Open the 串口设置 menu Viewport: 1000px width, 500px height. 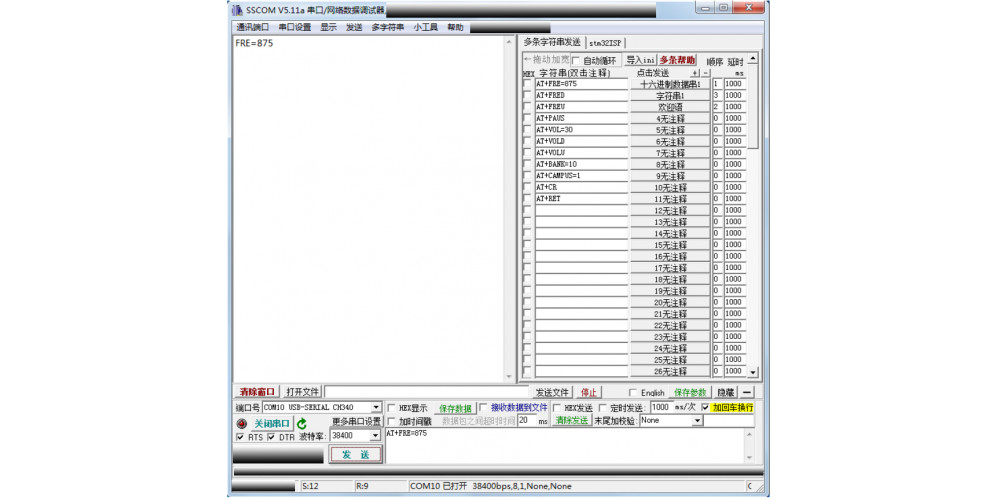click(x=294, y=27)
